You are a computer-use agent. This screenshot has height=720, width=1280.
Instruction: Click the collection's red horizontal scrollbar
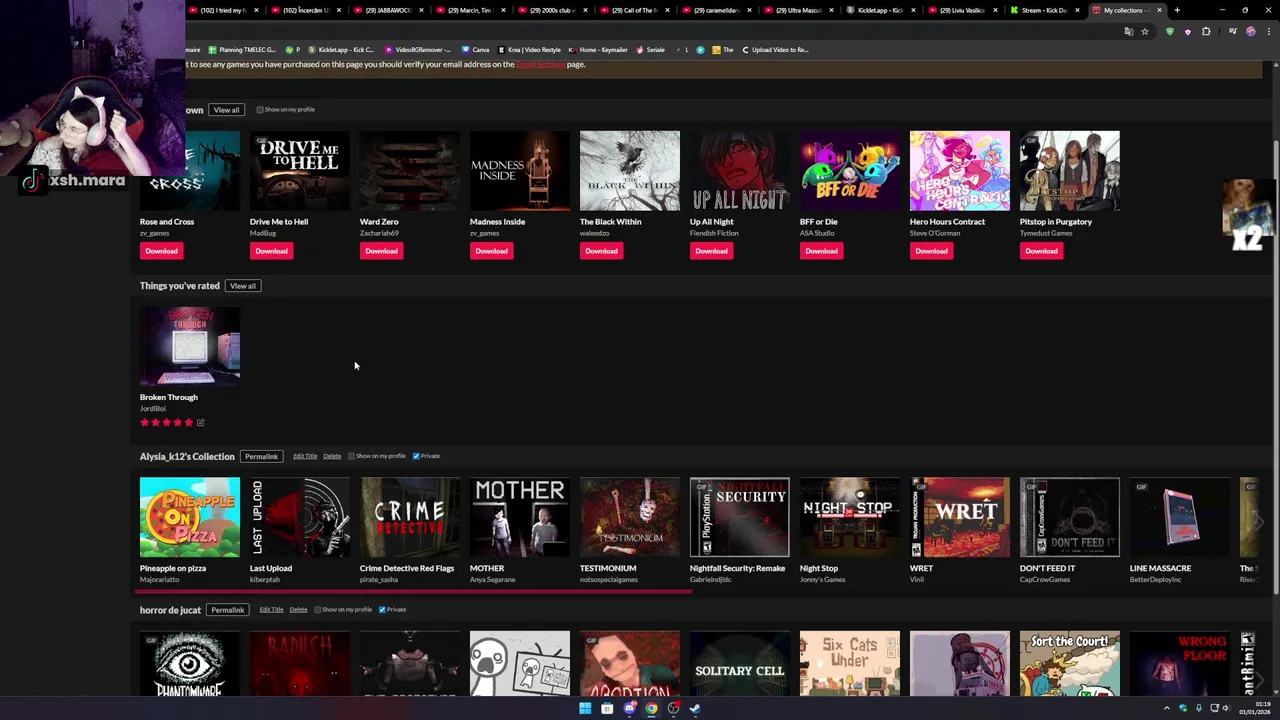pyautogui.click(x=416, y=591)
